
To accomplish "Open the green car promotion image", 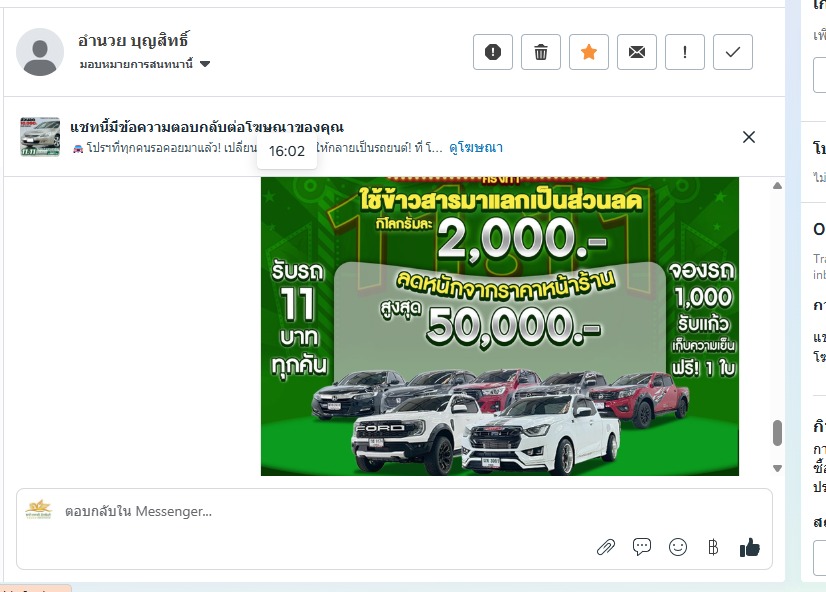I will coord(499,326).
